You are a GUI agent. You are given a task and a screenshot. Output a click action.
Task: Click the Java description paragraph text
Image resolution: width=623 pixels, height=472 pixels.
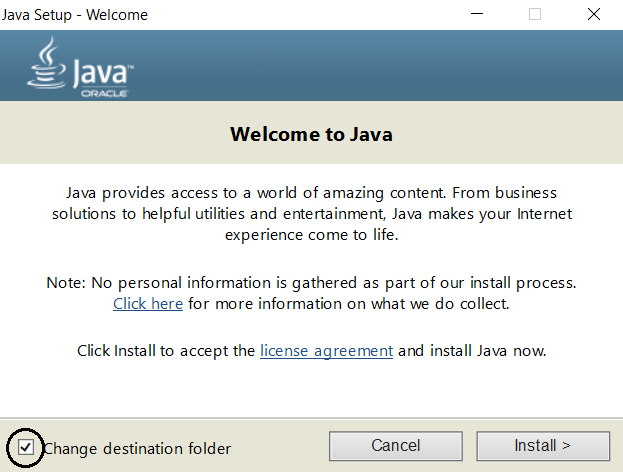(311, 213)
